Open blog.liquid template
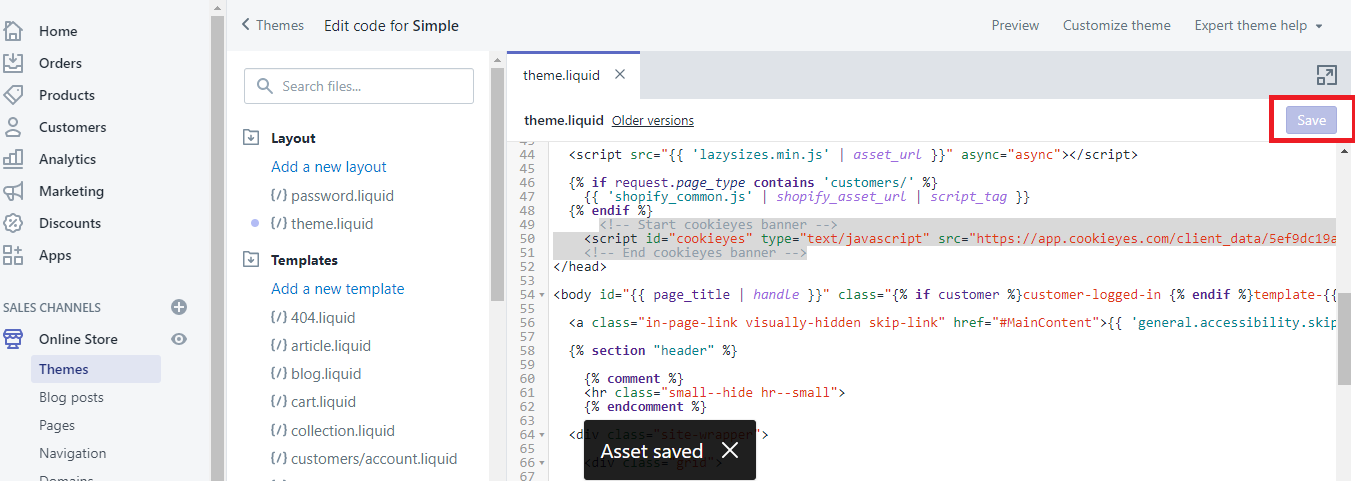 326,373
